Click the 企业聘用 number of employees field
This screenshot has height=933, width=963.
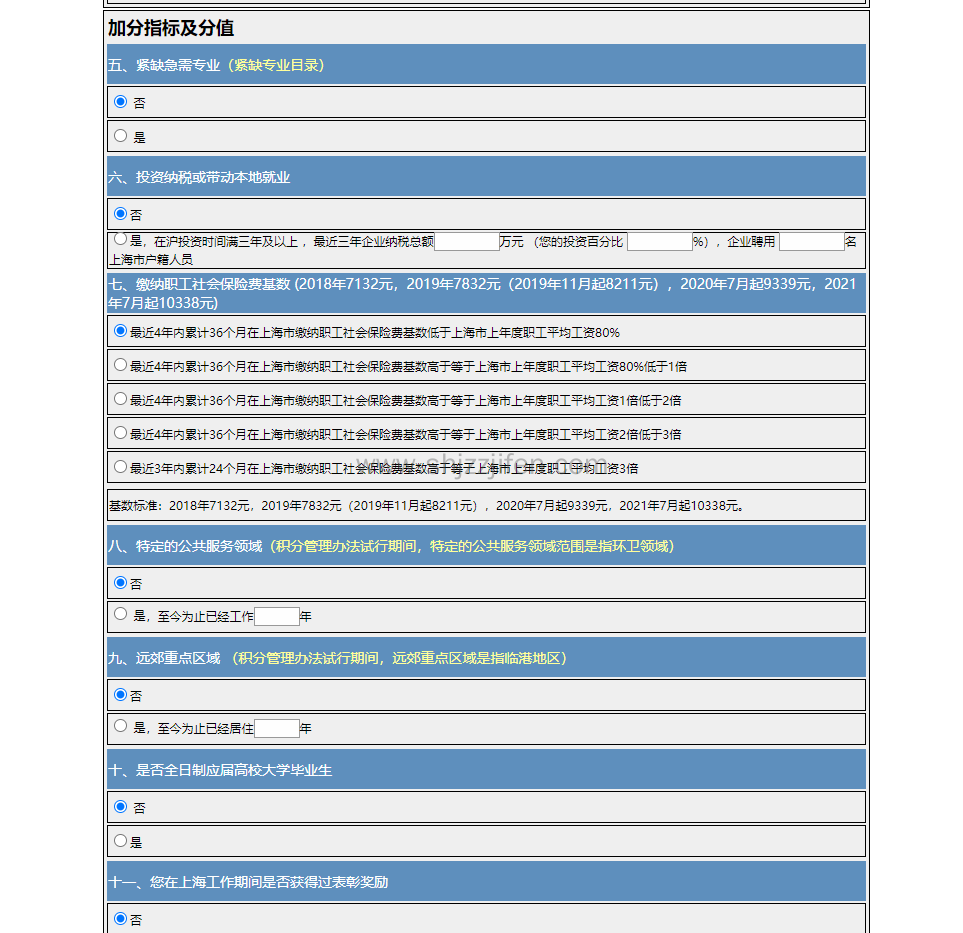coord(811,242)
